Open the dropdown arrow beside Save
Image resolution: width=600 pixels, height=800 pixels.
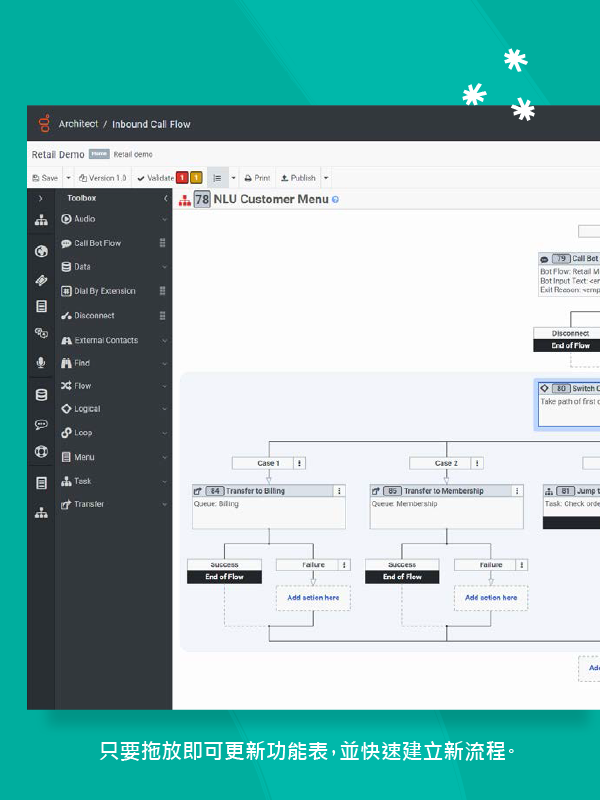pyautogui.click(x=68, y=178)
